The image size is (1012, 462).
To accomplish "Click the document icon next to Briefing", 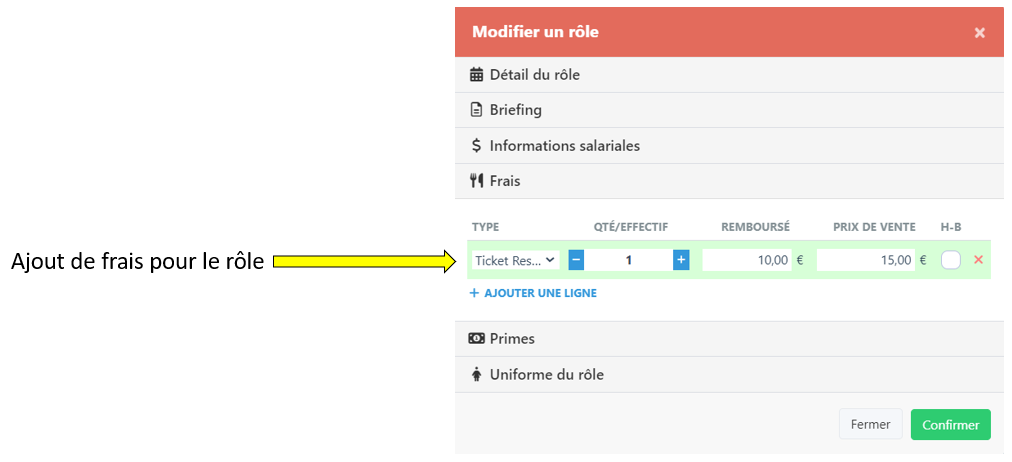I will [x=476, y=110].
